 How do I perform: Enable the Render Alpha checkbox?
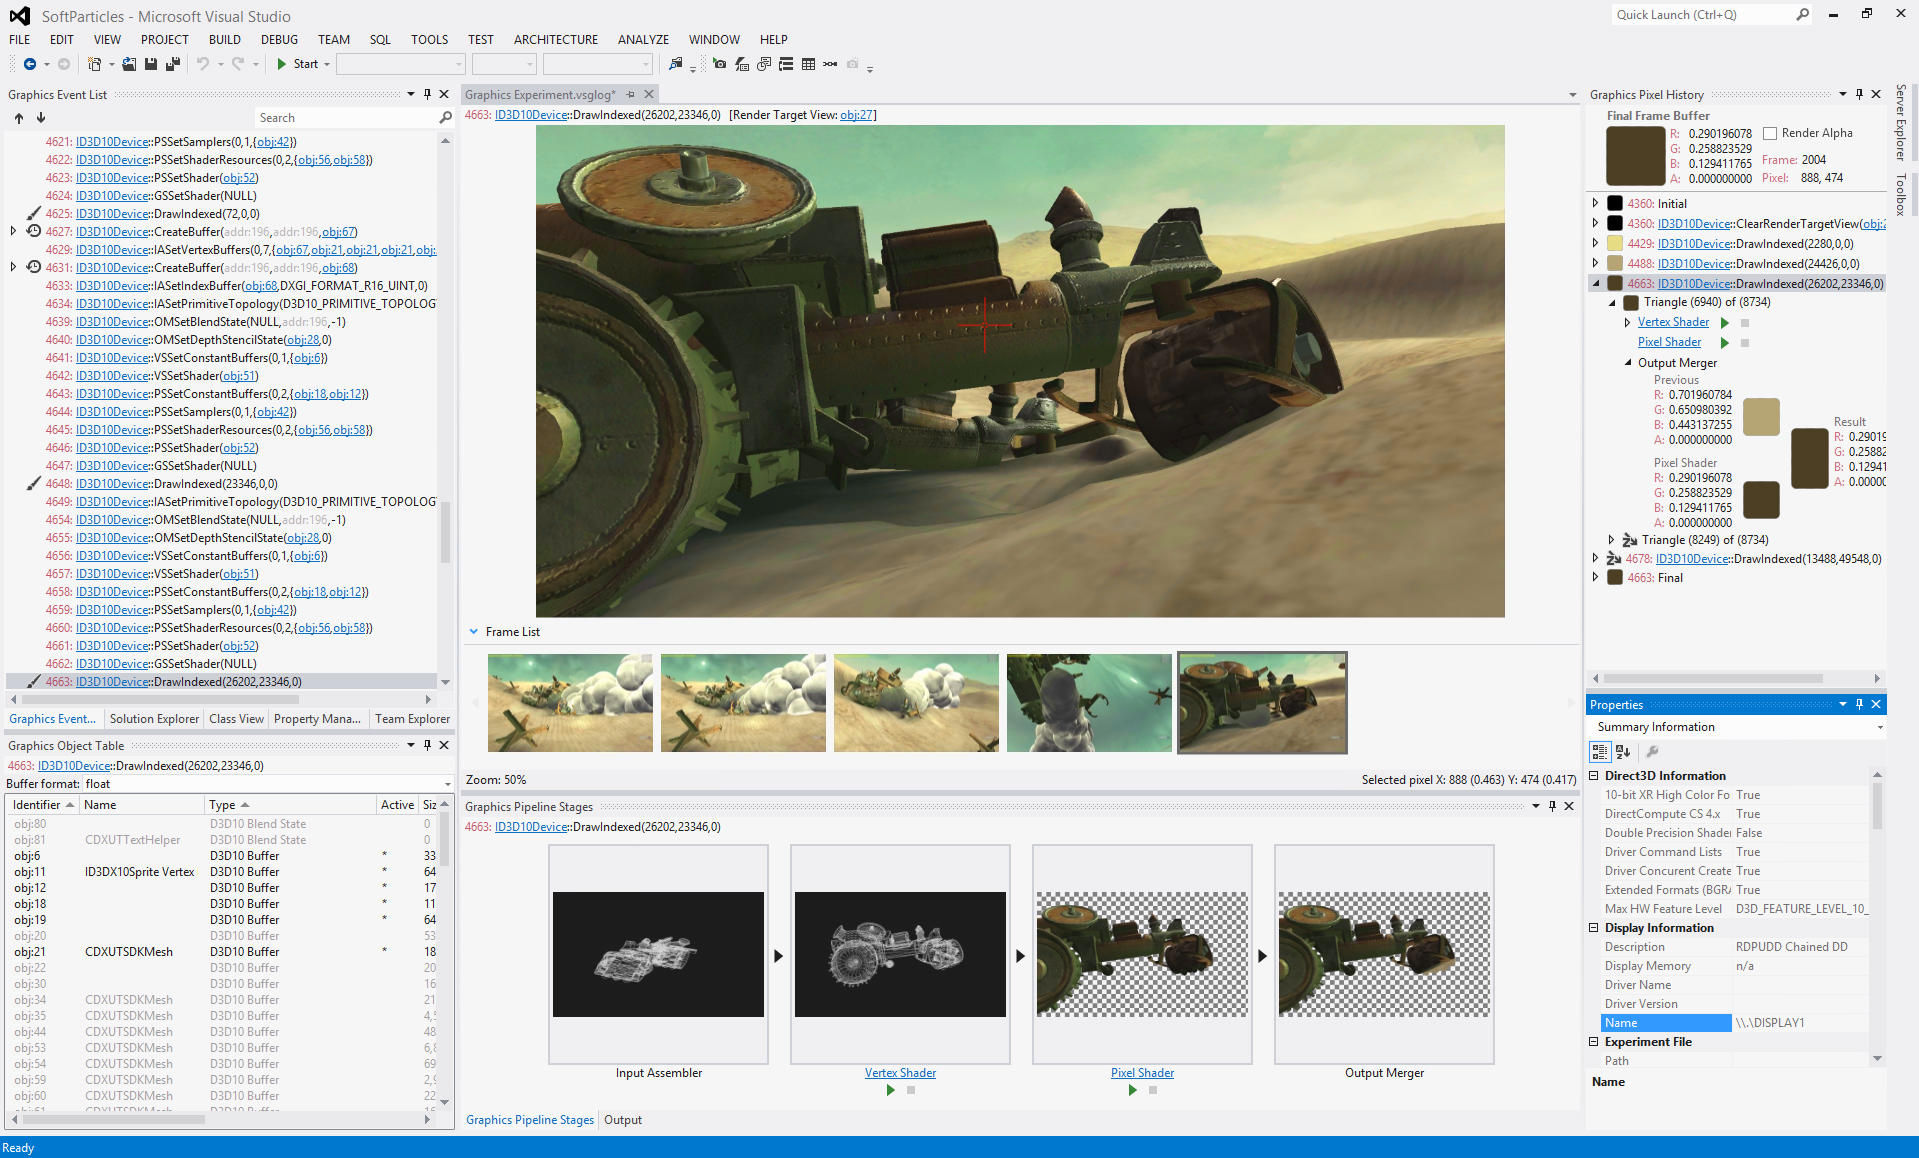click(1770, 133)
